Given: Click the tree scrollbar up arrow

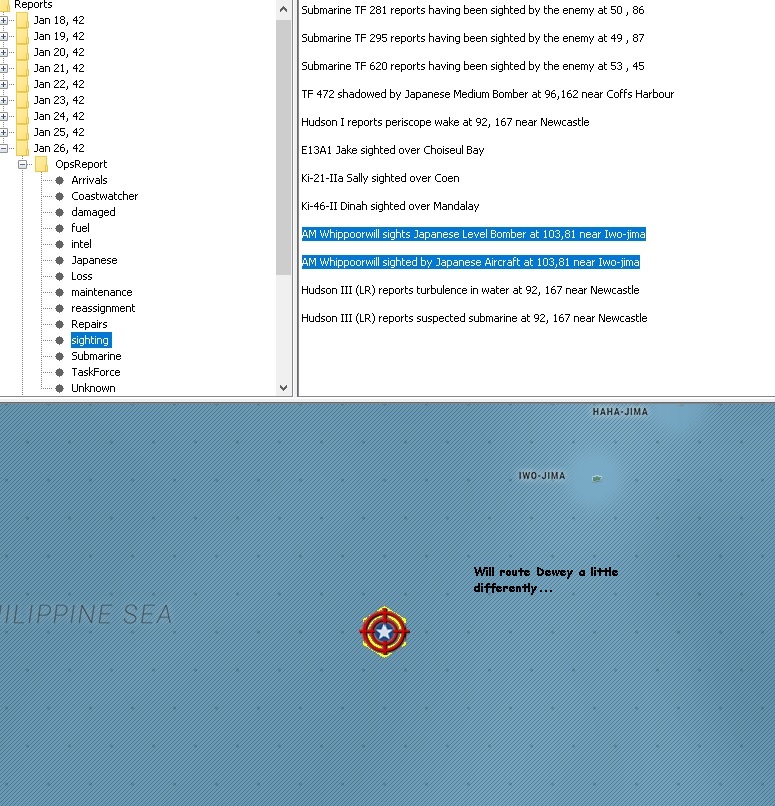Looking at the screenshot, I should (283, 9).
